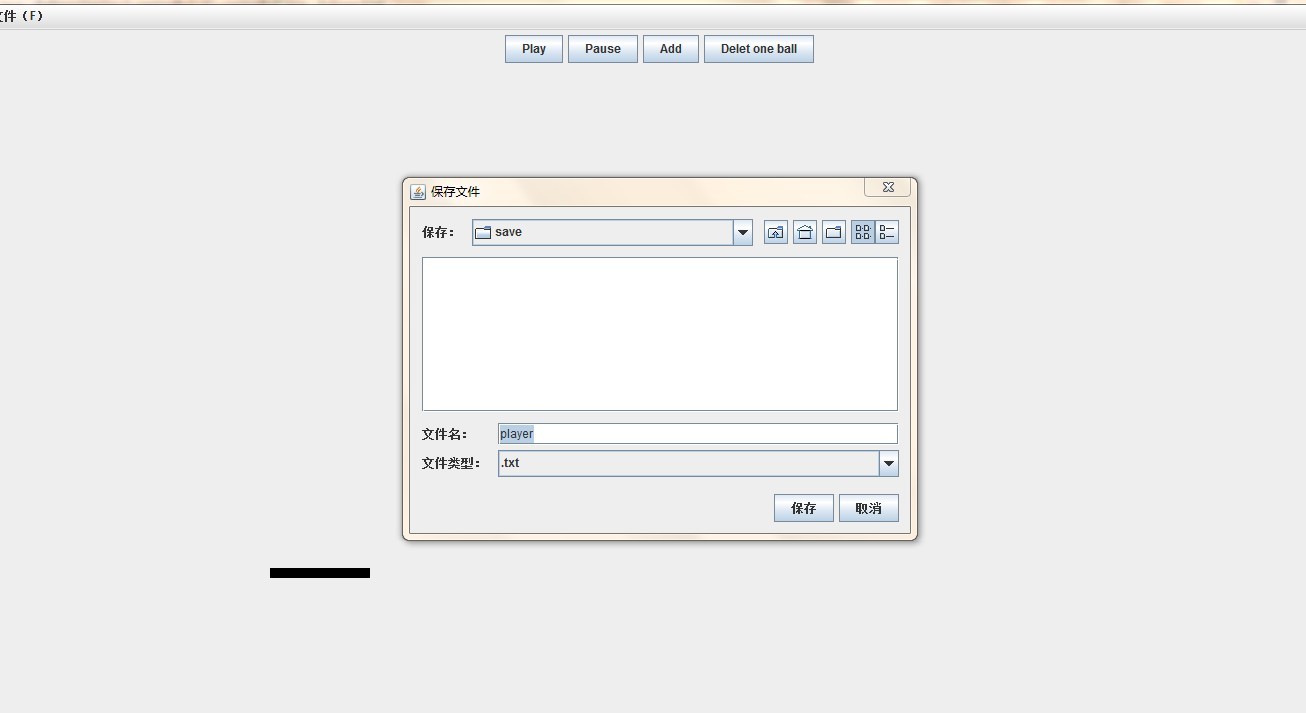Switch save dialog to details view
1306x713 pixels.
[887, 232]
